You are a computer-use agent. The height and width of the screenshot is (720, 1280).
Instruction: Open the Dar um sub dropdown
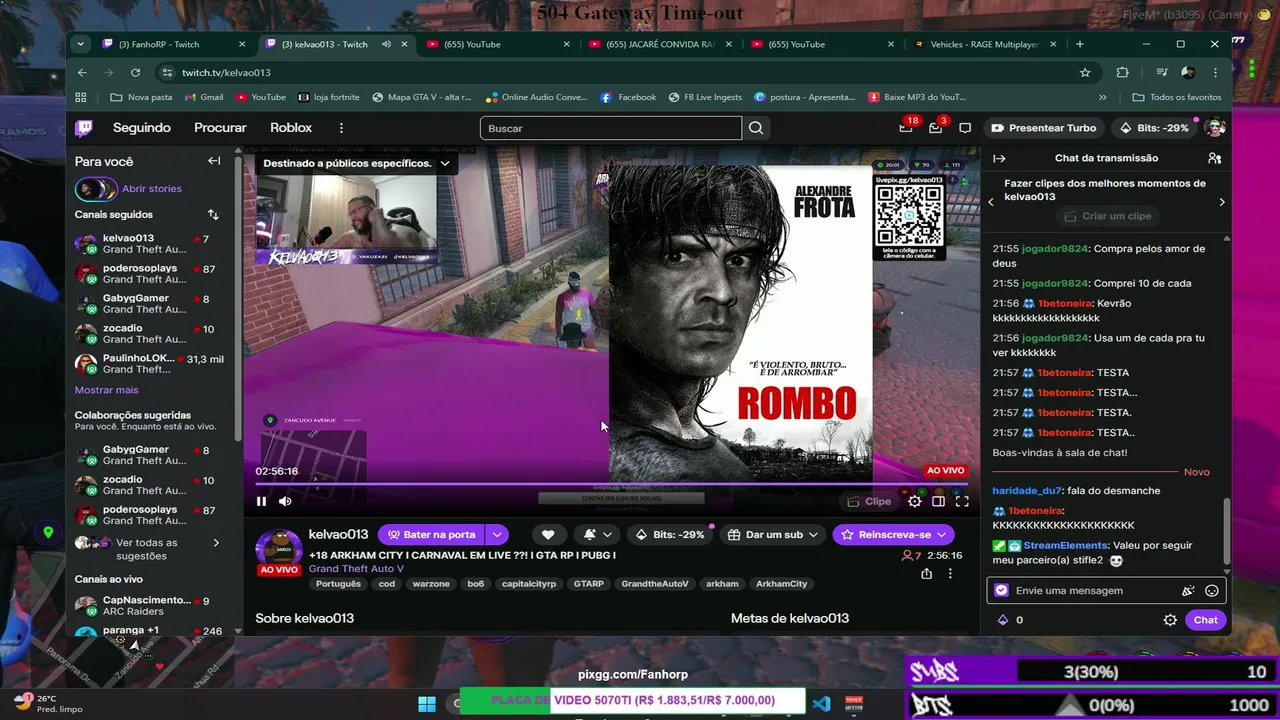point(773,535)
